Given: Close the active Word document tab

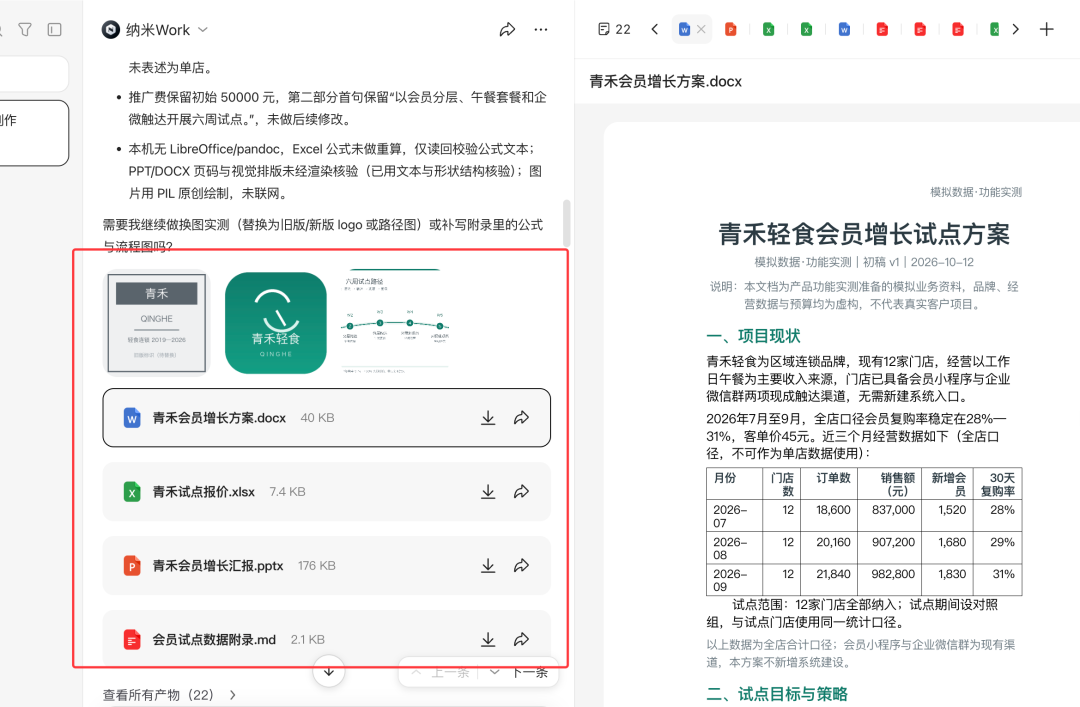Looking at the screenshot, I should (x=701, y=29).
